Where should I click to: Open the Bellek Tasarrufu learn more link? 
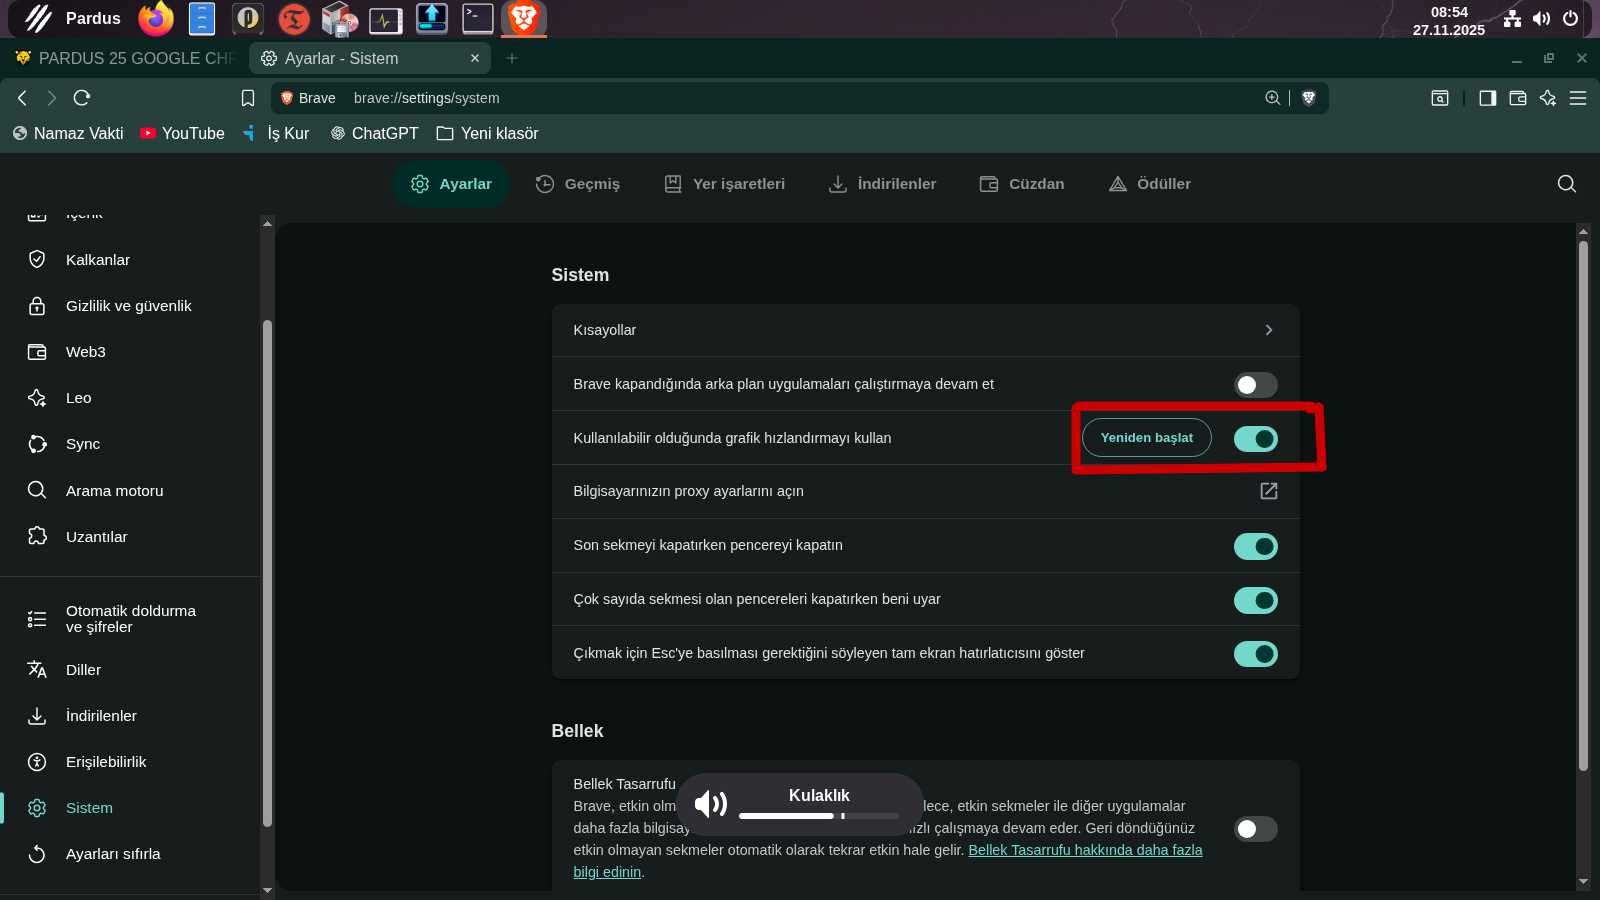click(x=1084, y=850)
